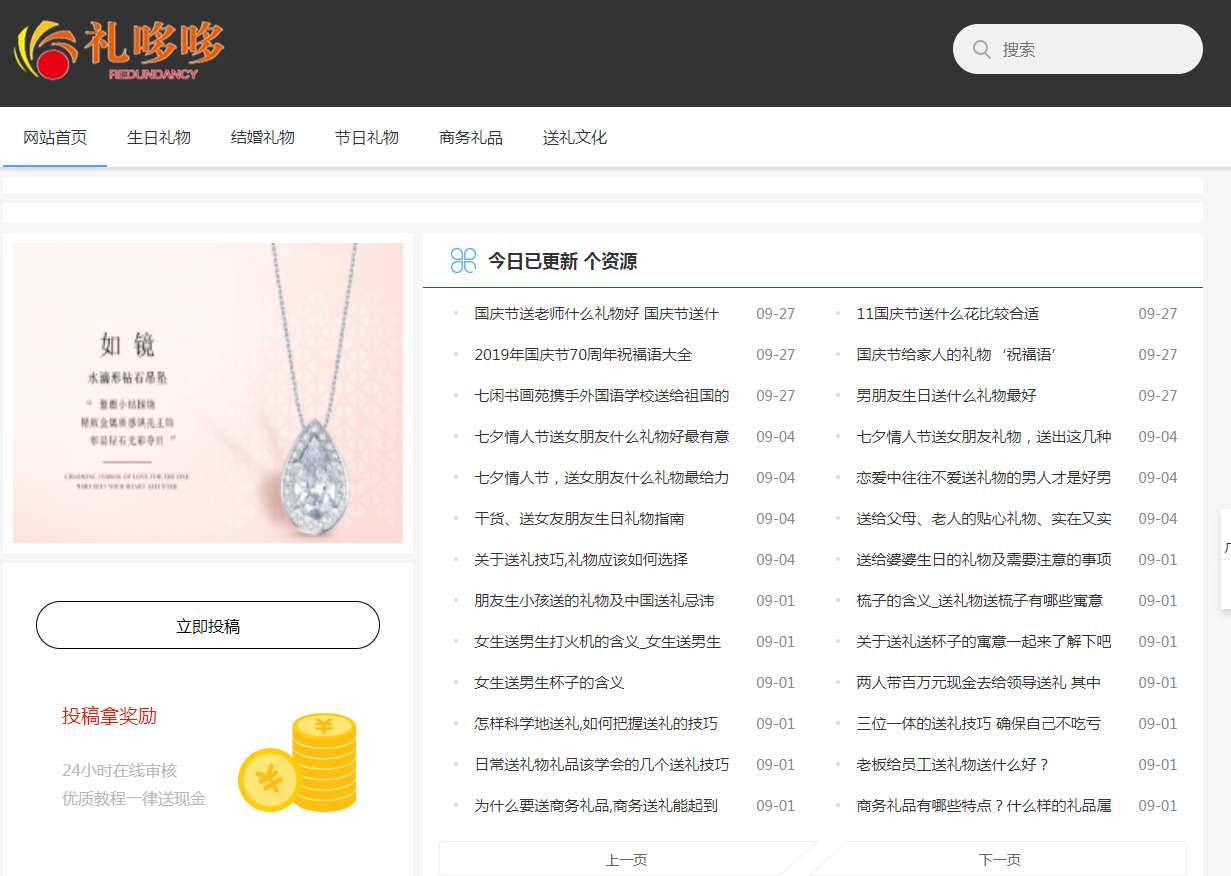Open the 节日礼物 menu item
The height and width of the screenshot is (876, 1231).
click(x=367, y=138)
